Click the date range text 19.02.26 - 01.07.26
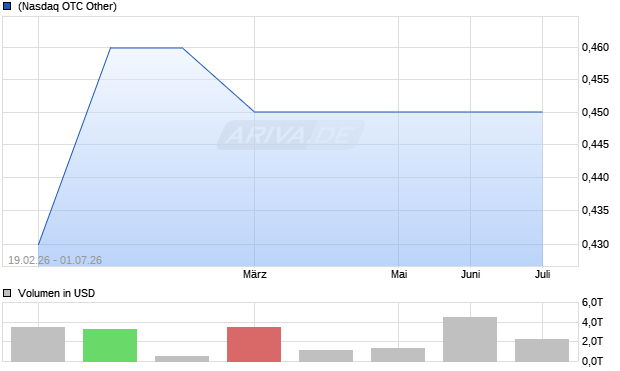The height and width of the screenshot is (371, 620). [55, 260]
